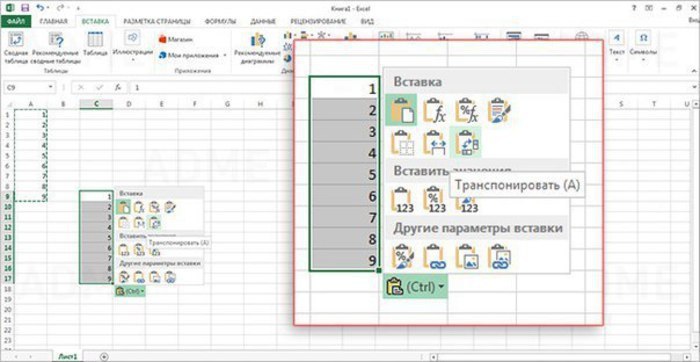Select column H header

click(260, 104)
